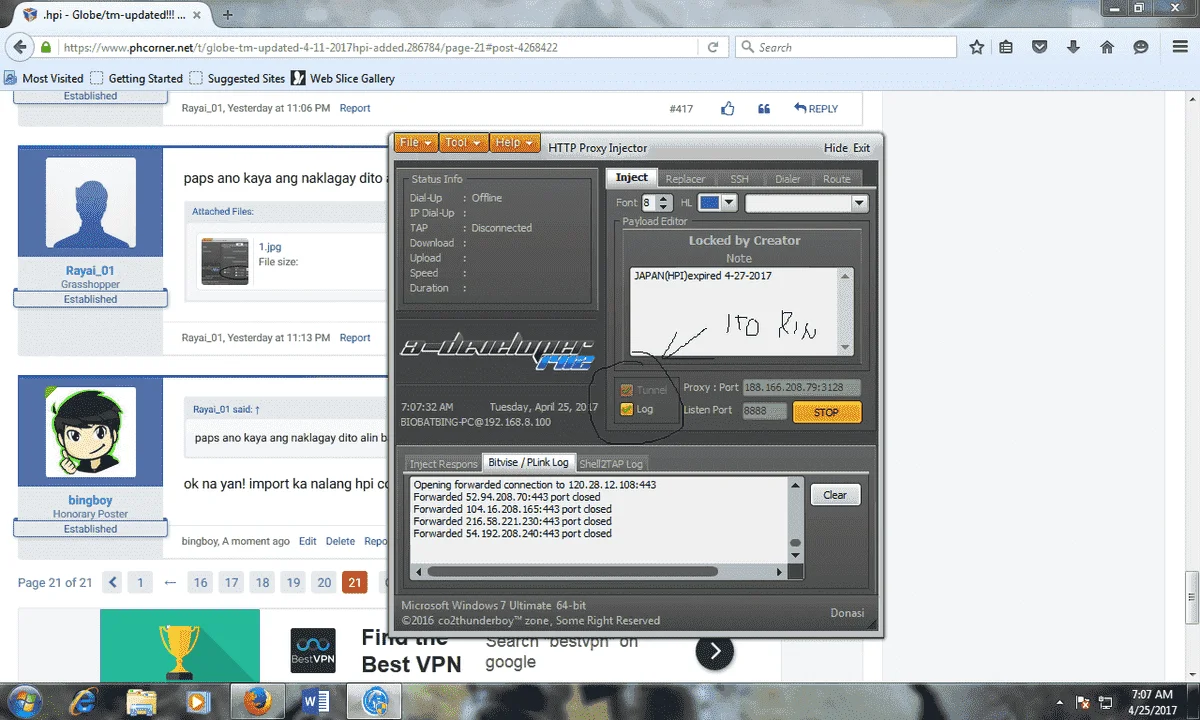Viewport: 1200px width, 720px height.
Task: Like post #417 with thumbs-up icon
Action: pos(728,108)
